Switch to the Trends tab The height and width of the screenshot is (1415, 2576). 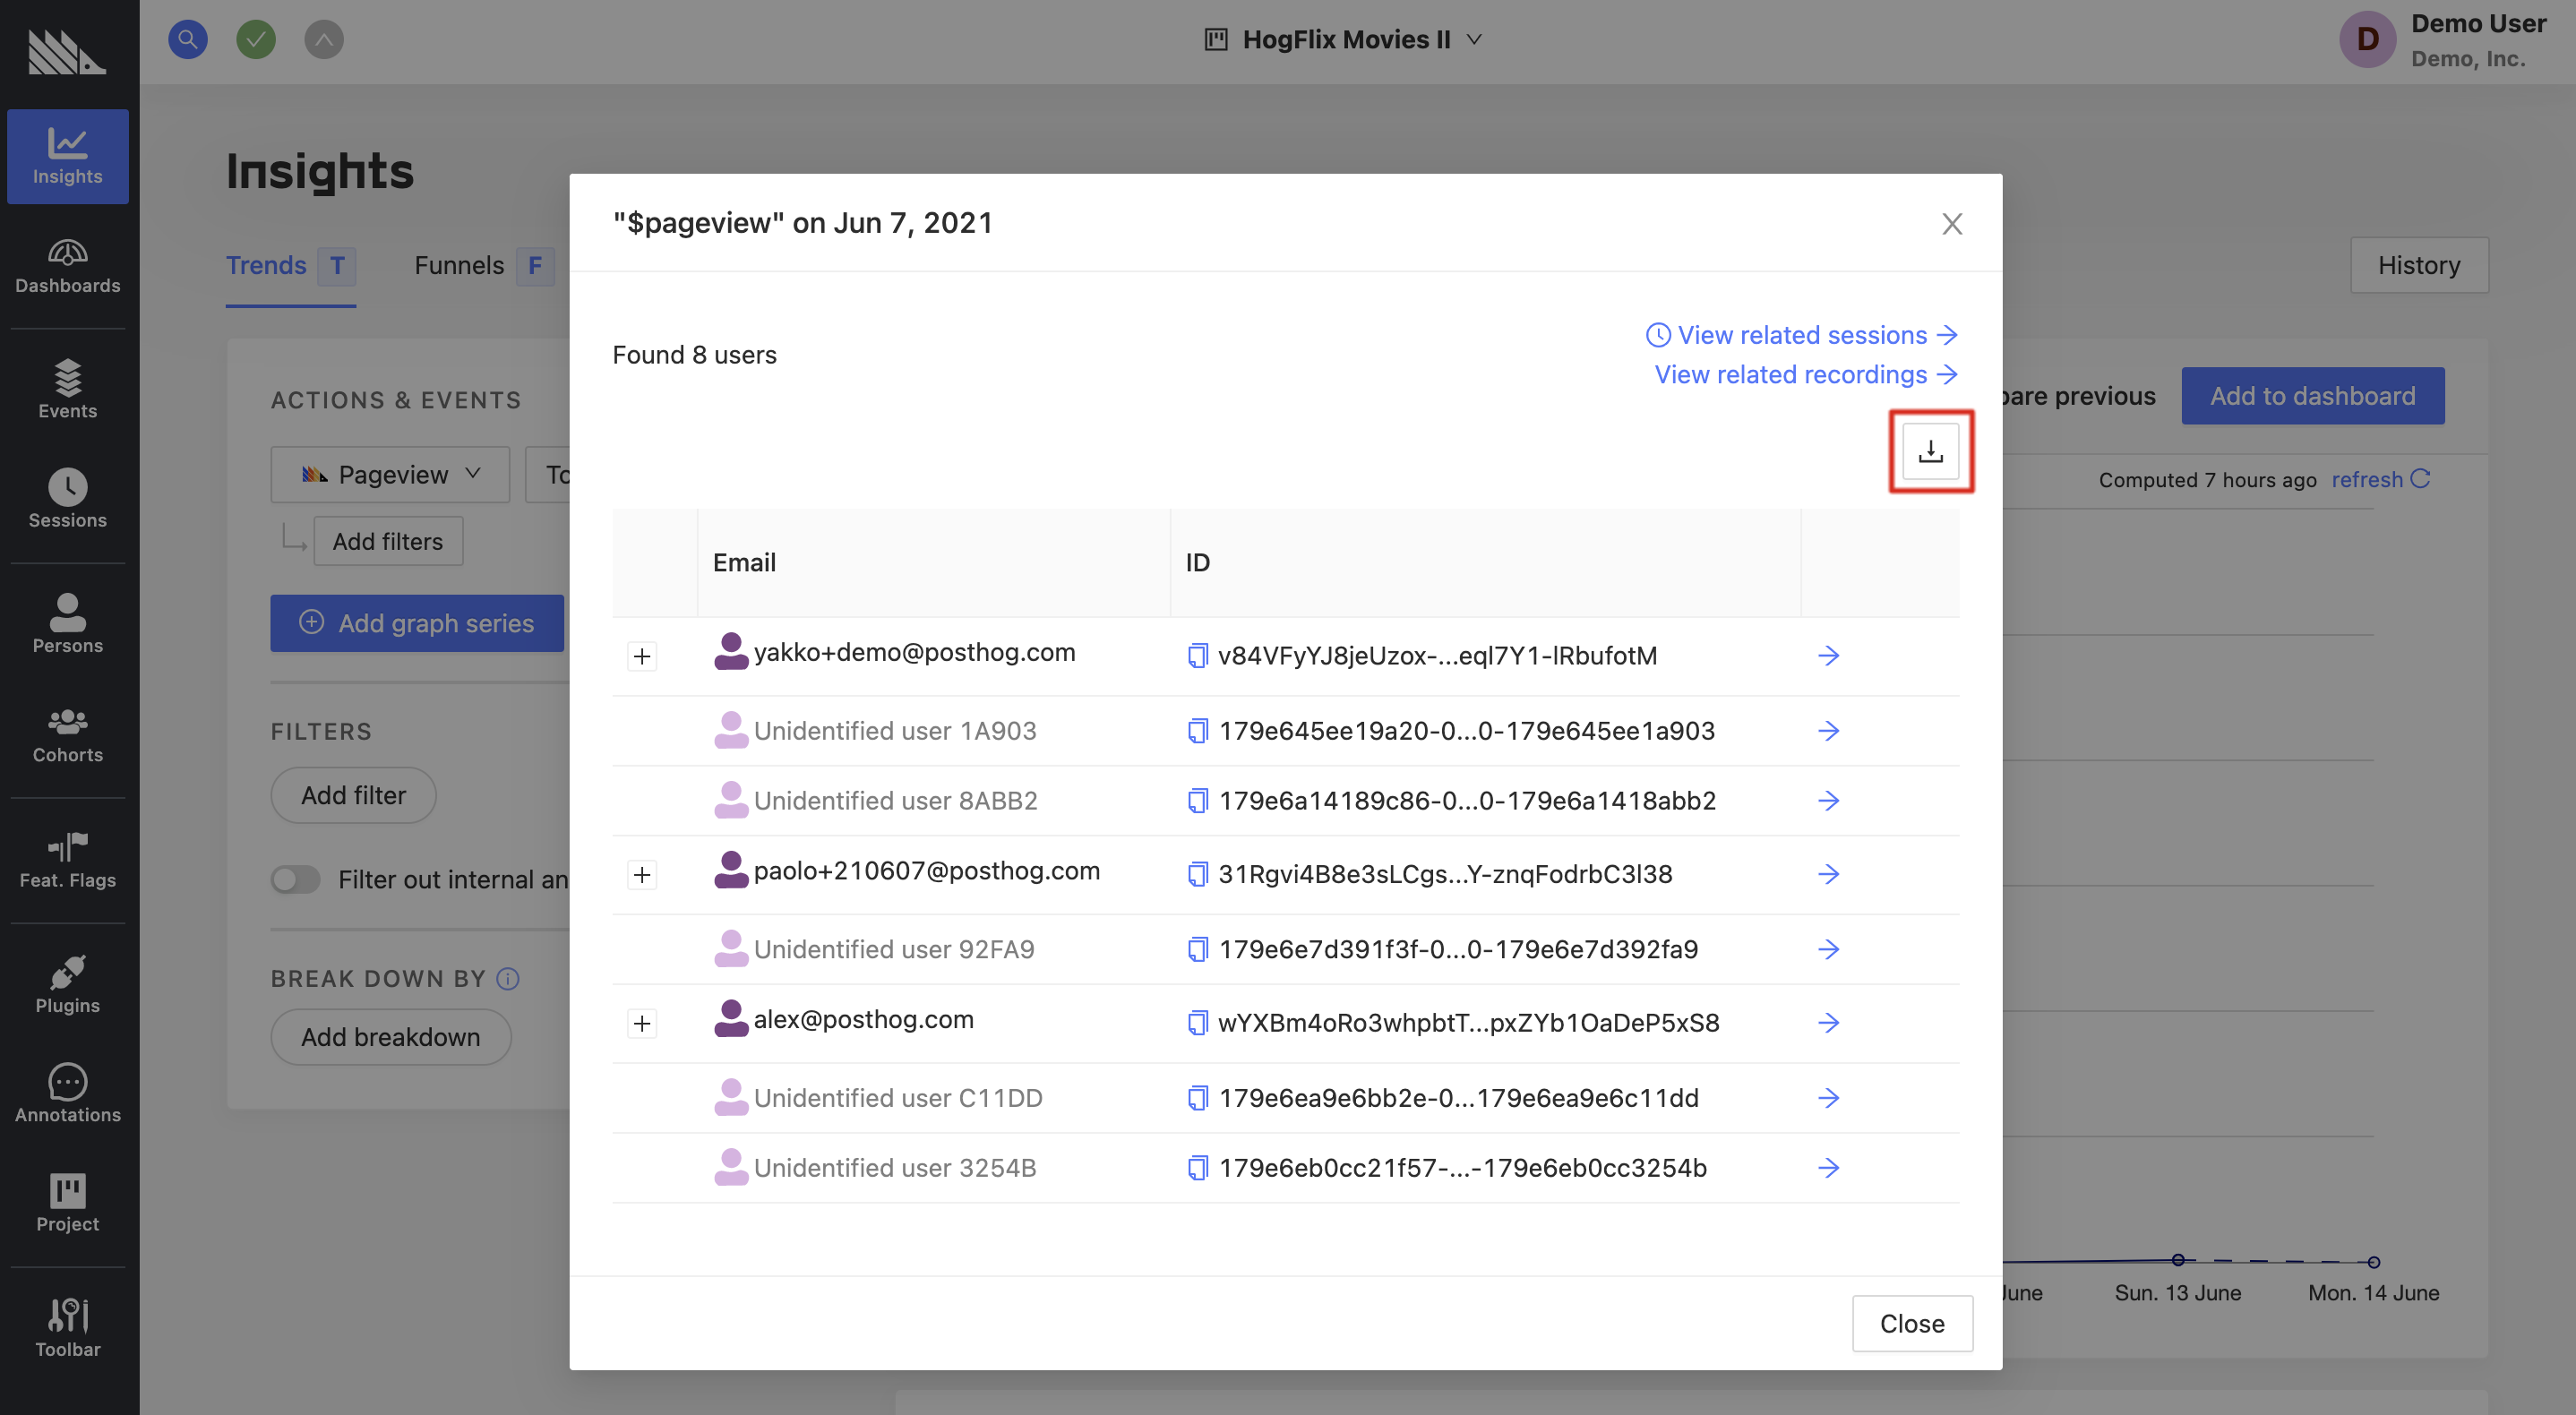290,265
